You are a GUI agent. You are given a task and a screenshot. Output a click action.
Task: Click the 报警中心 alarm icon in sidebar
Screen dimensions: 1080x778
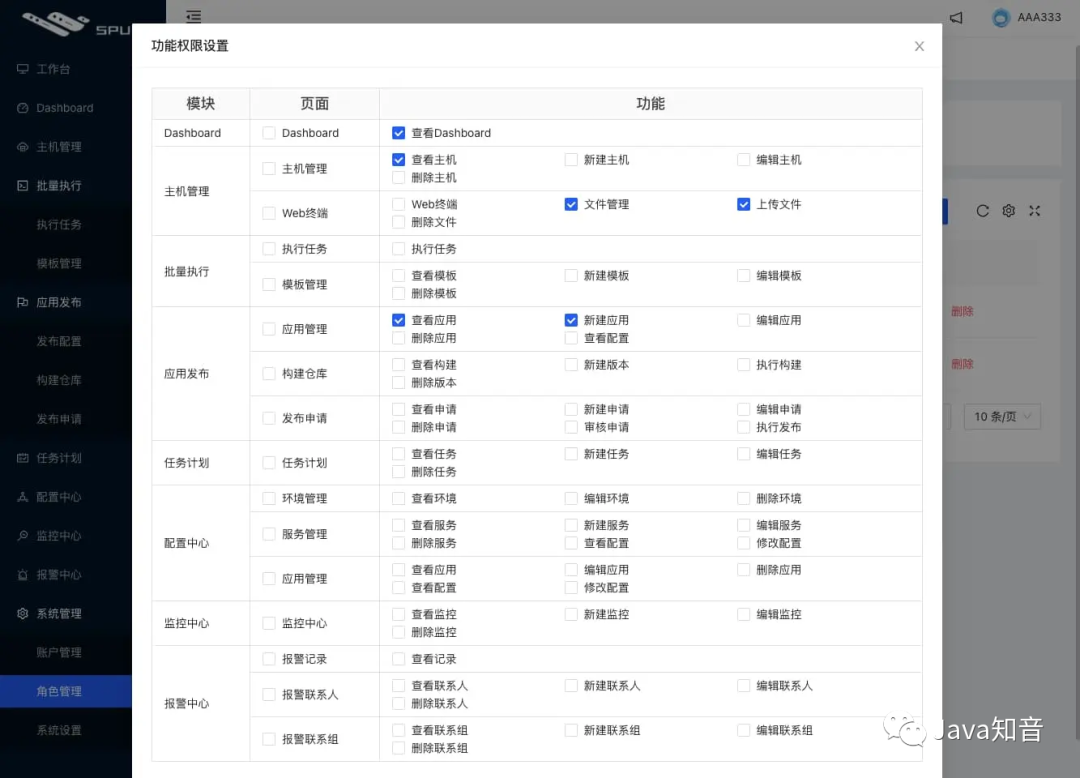[x=23, y=574]
